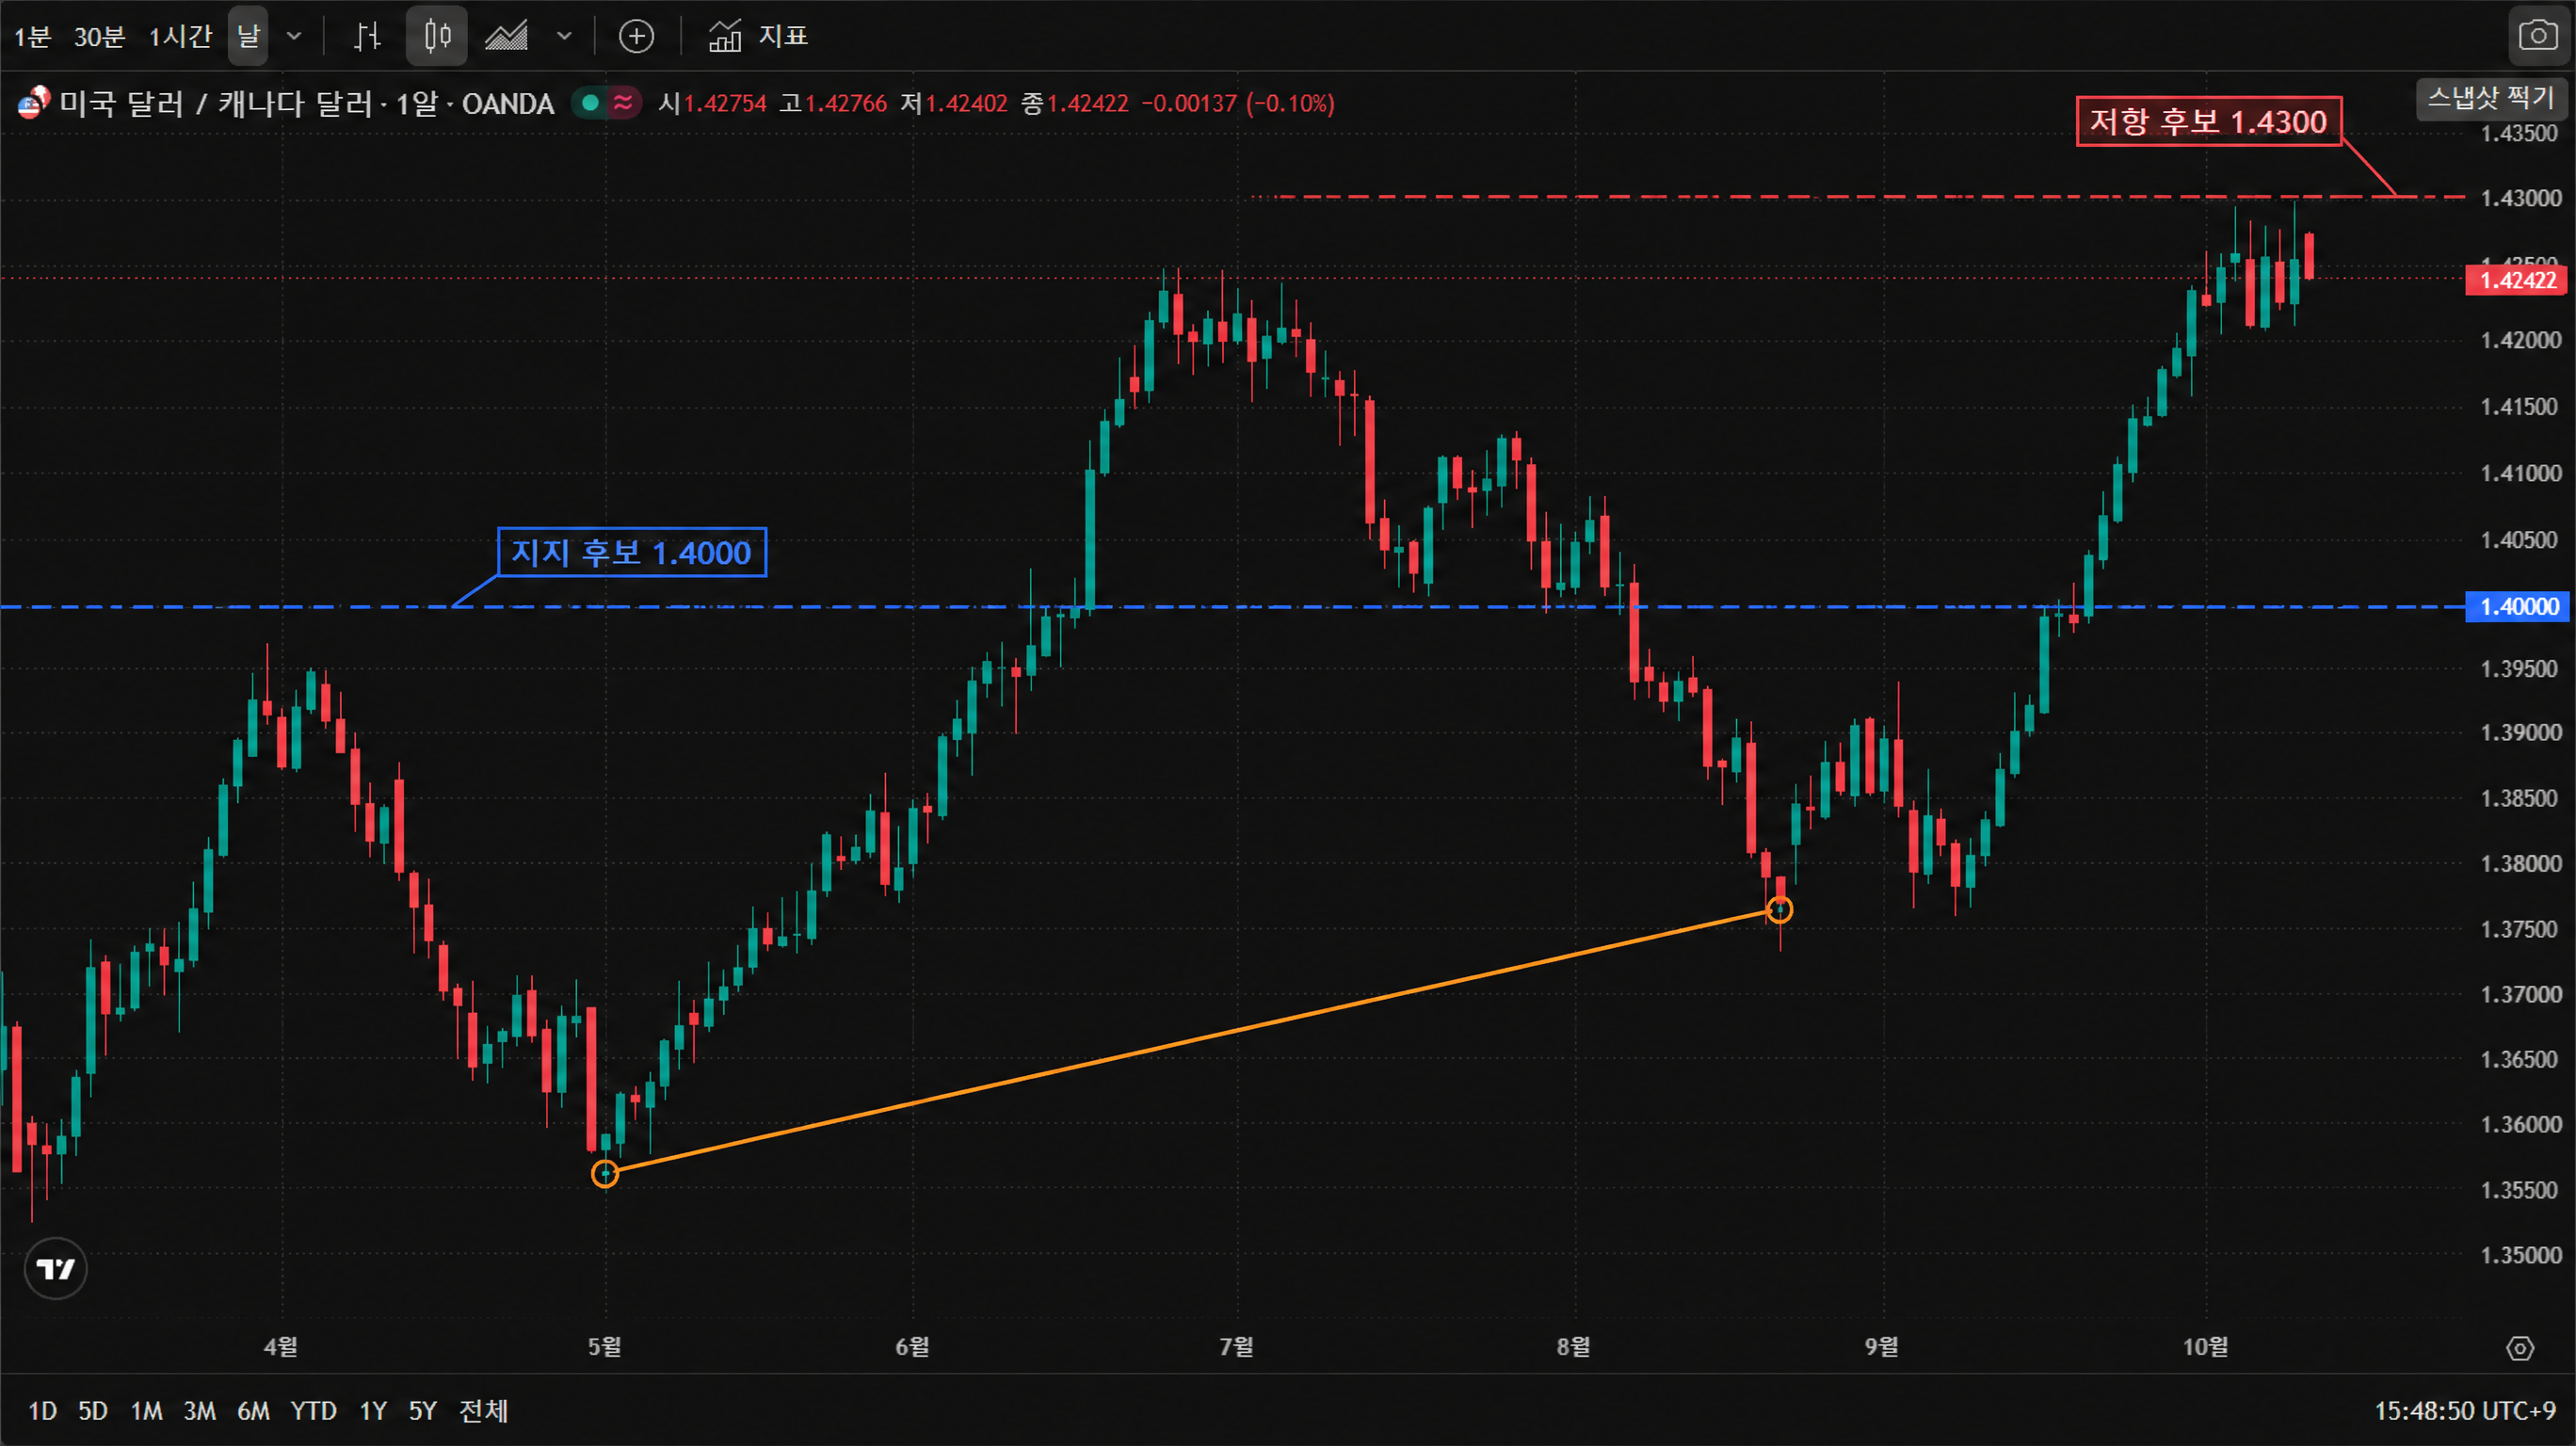Select the 1Y date range

coord(373,1411)
